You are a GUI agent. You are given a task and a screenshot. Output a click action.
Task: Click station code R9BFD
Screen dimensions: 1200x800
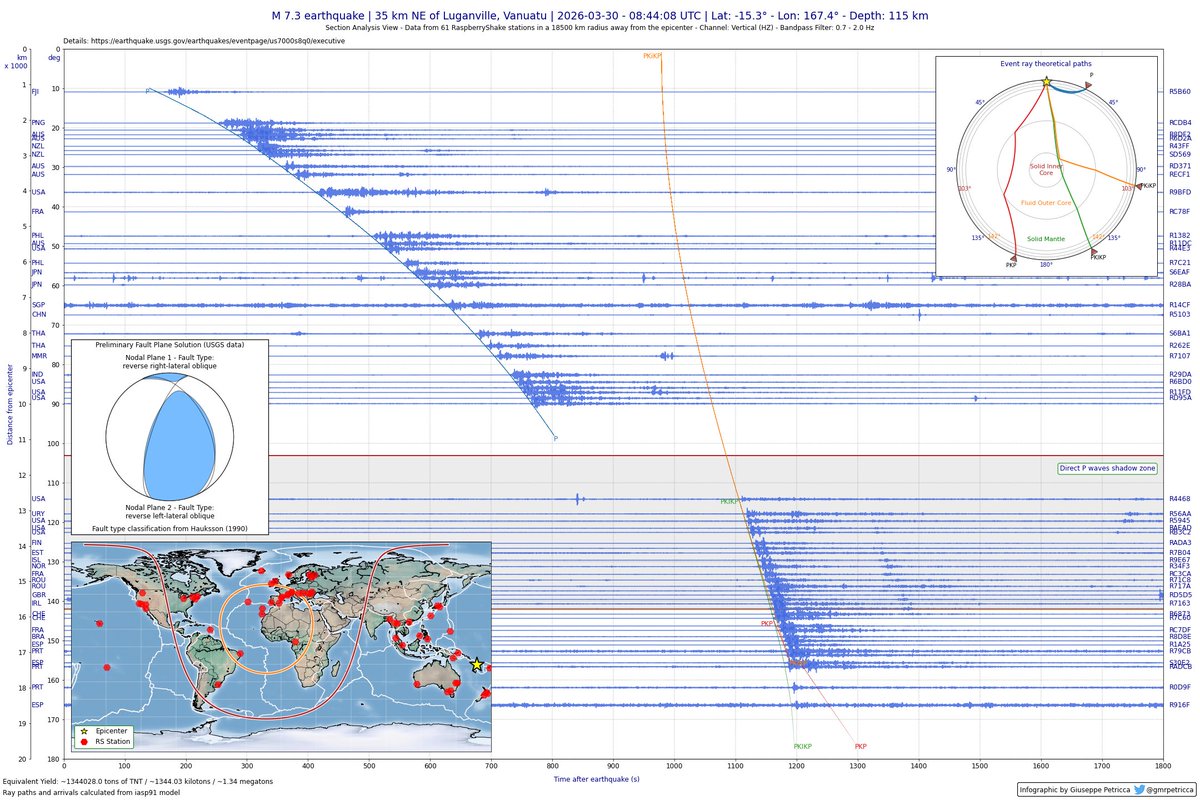click(1180, 192)
